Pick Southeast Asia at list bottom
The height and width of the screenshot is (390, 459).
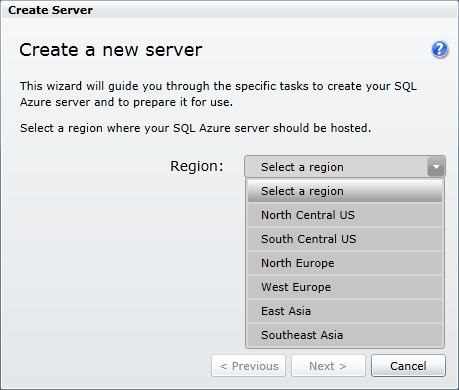(x=345, y=335)
